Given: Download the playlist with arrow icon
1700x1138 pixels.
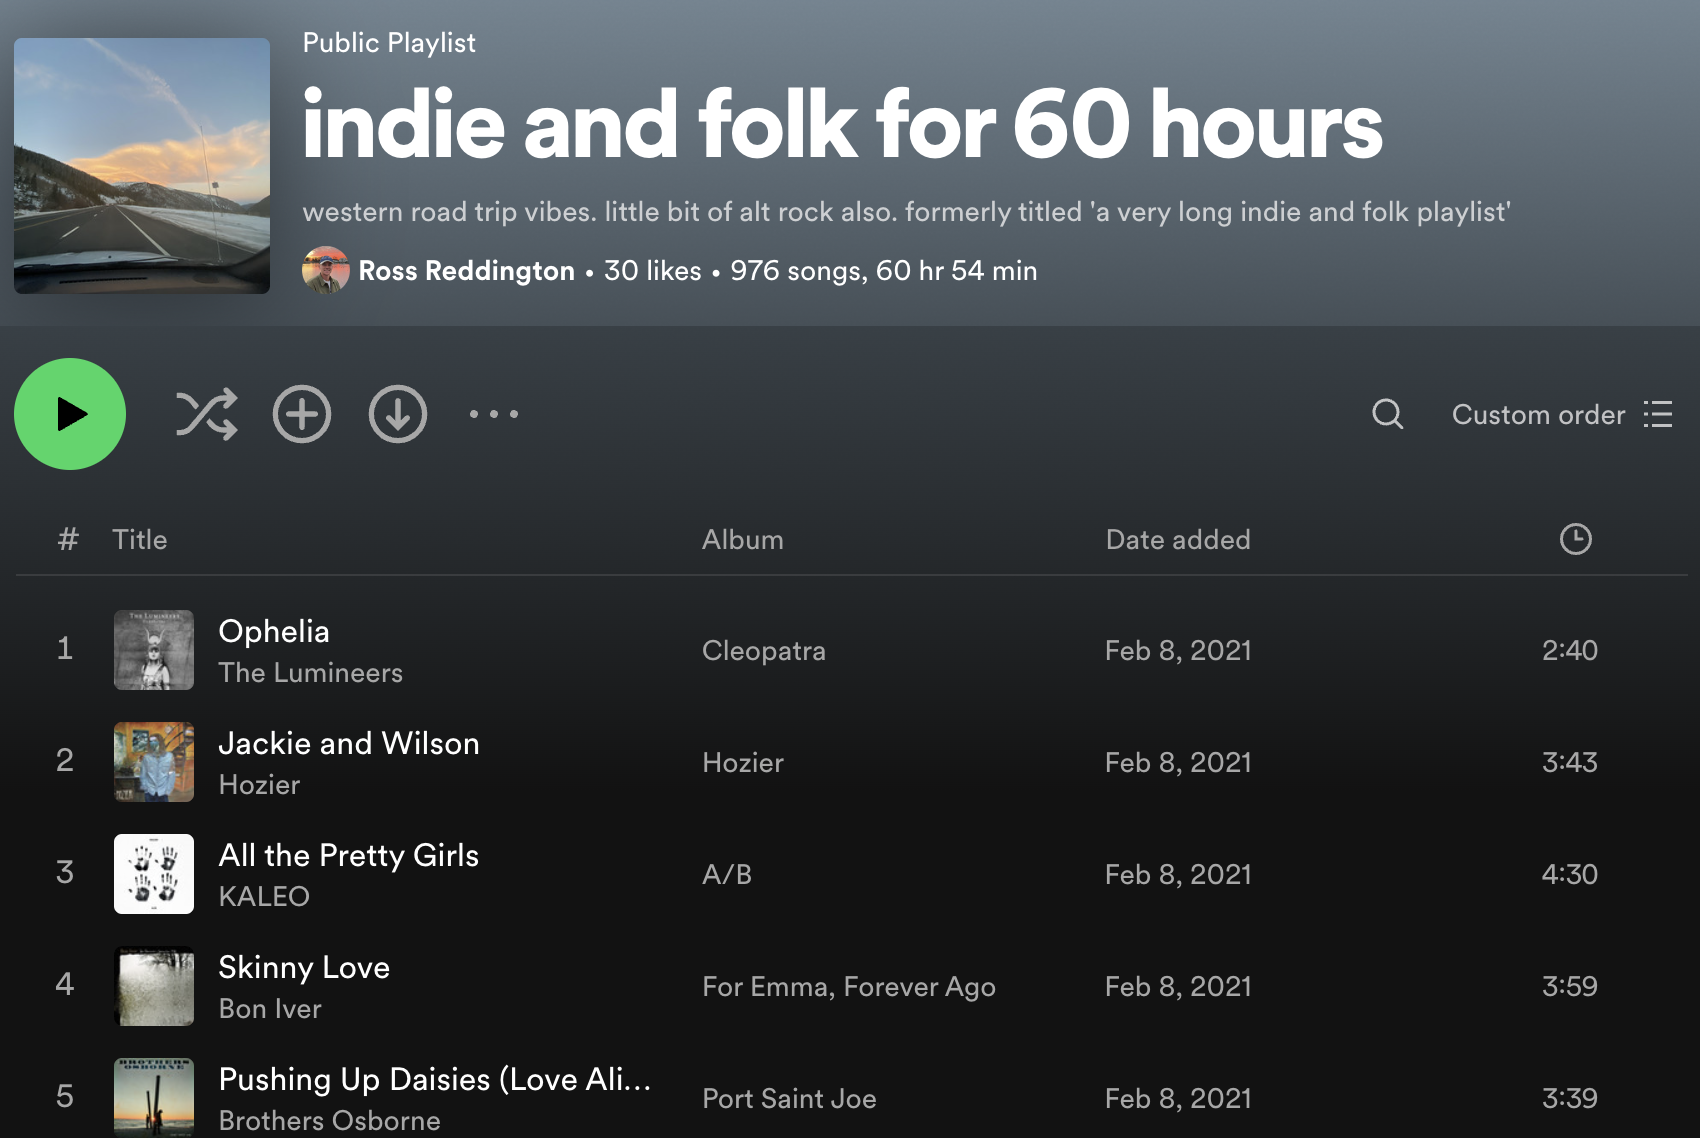Looking at the screenshot, I should click(398, 414).
